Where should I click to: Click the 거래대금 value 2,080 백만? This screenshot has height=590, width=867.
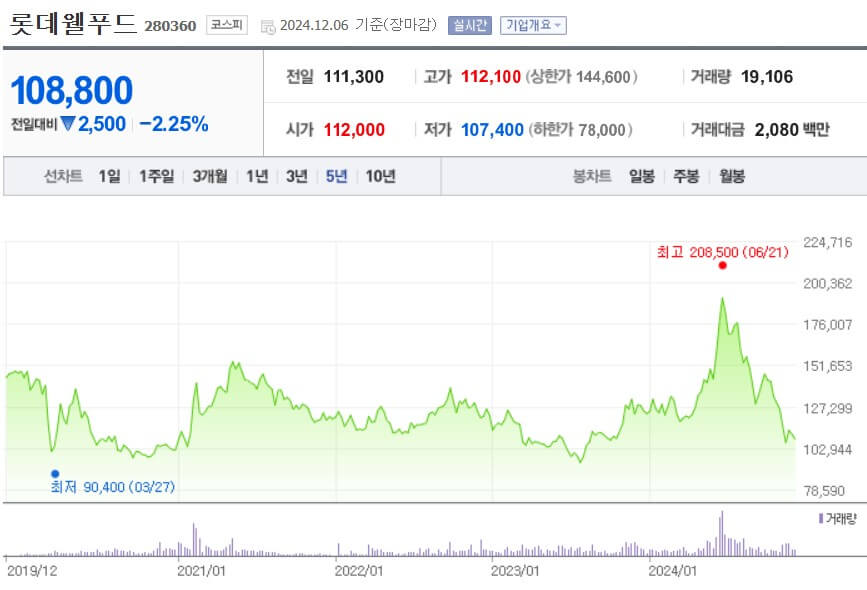[792, 129]
